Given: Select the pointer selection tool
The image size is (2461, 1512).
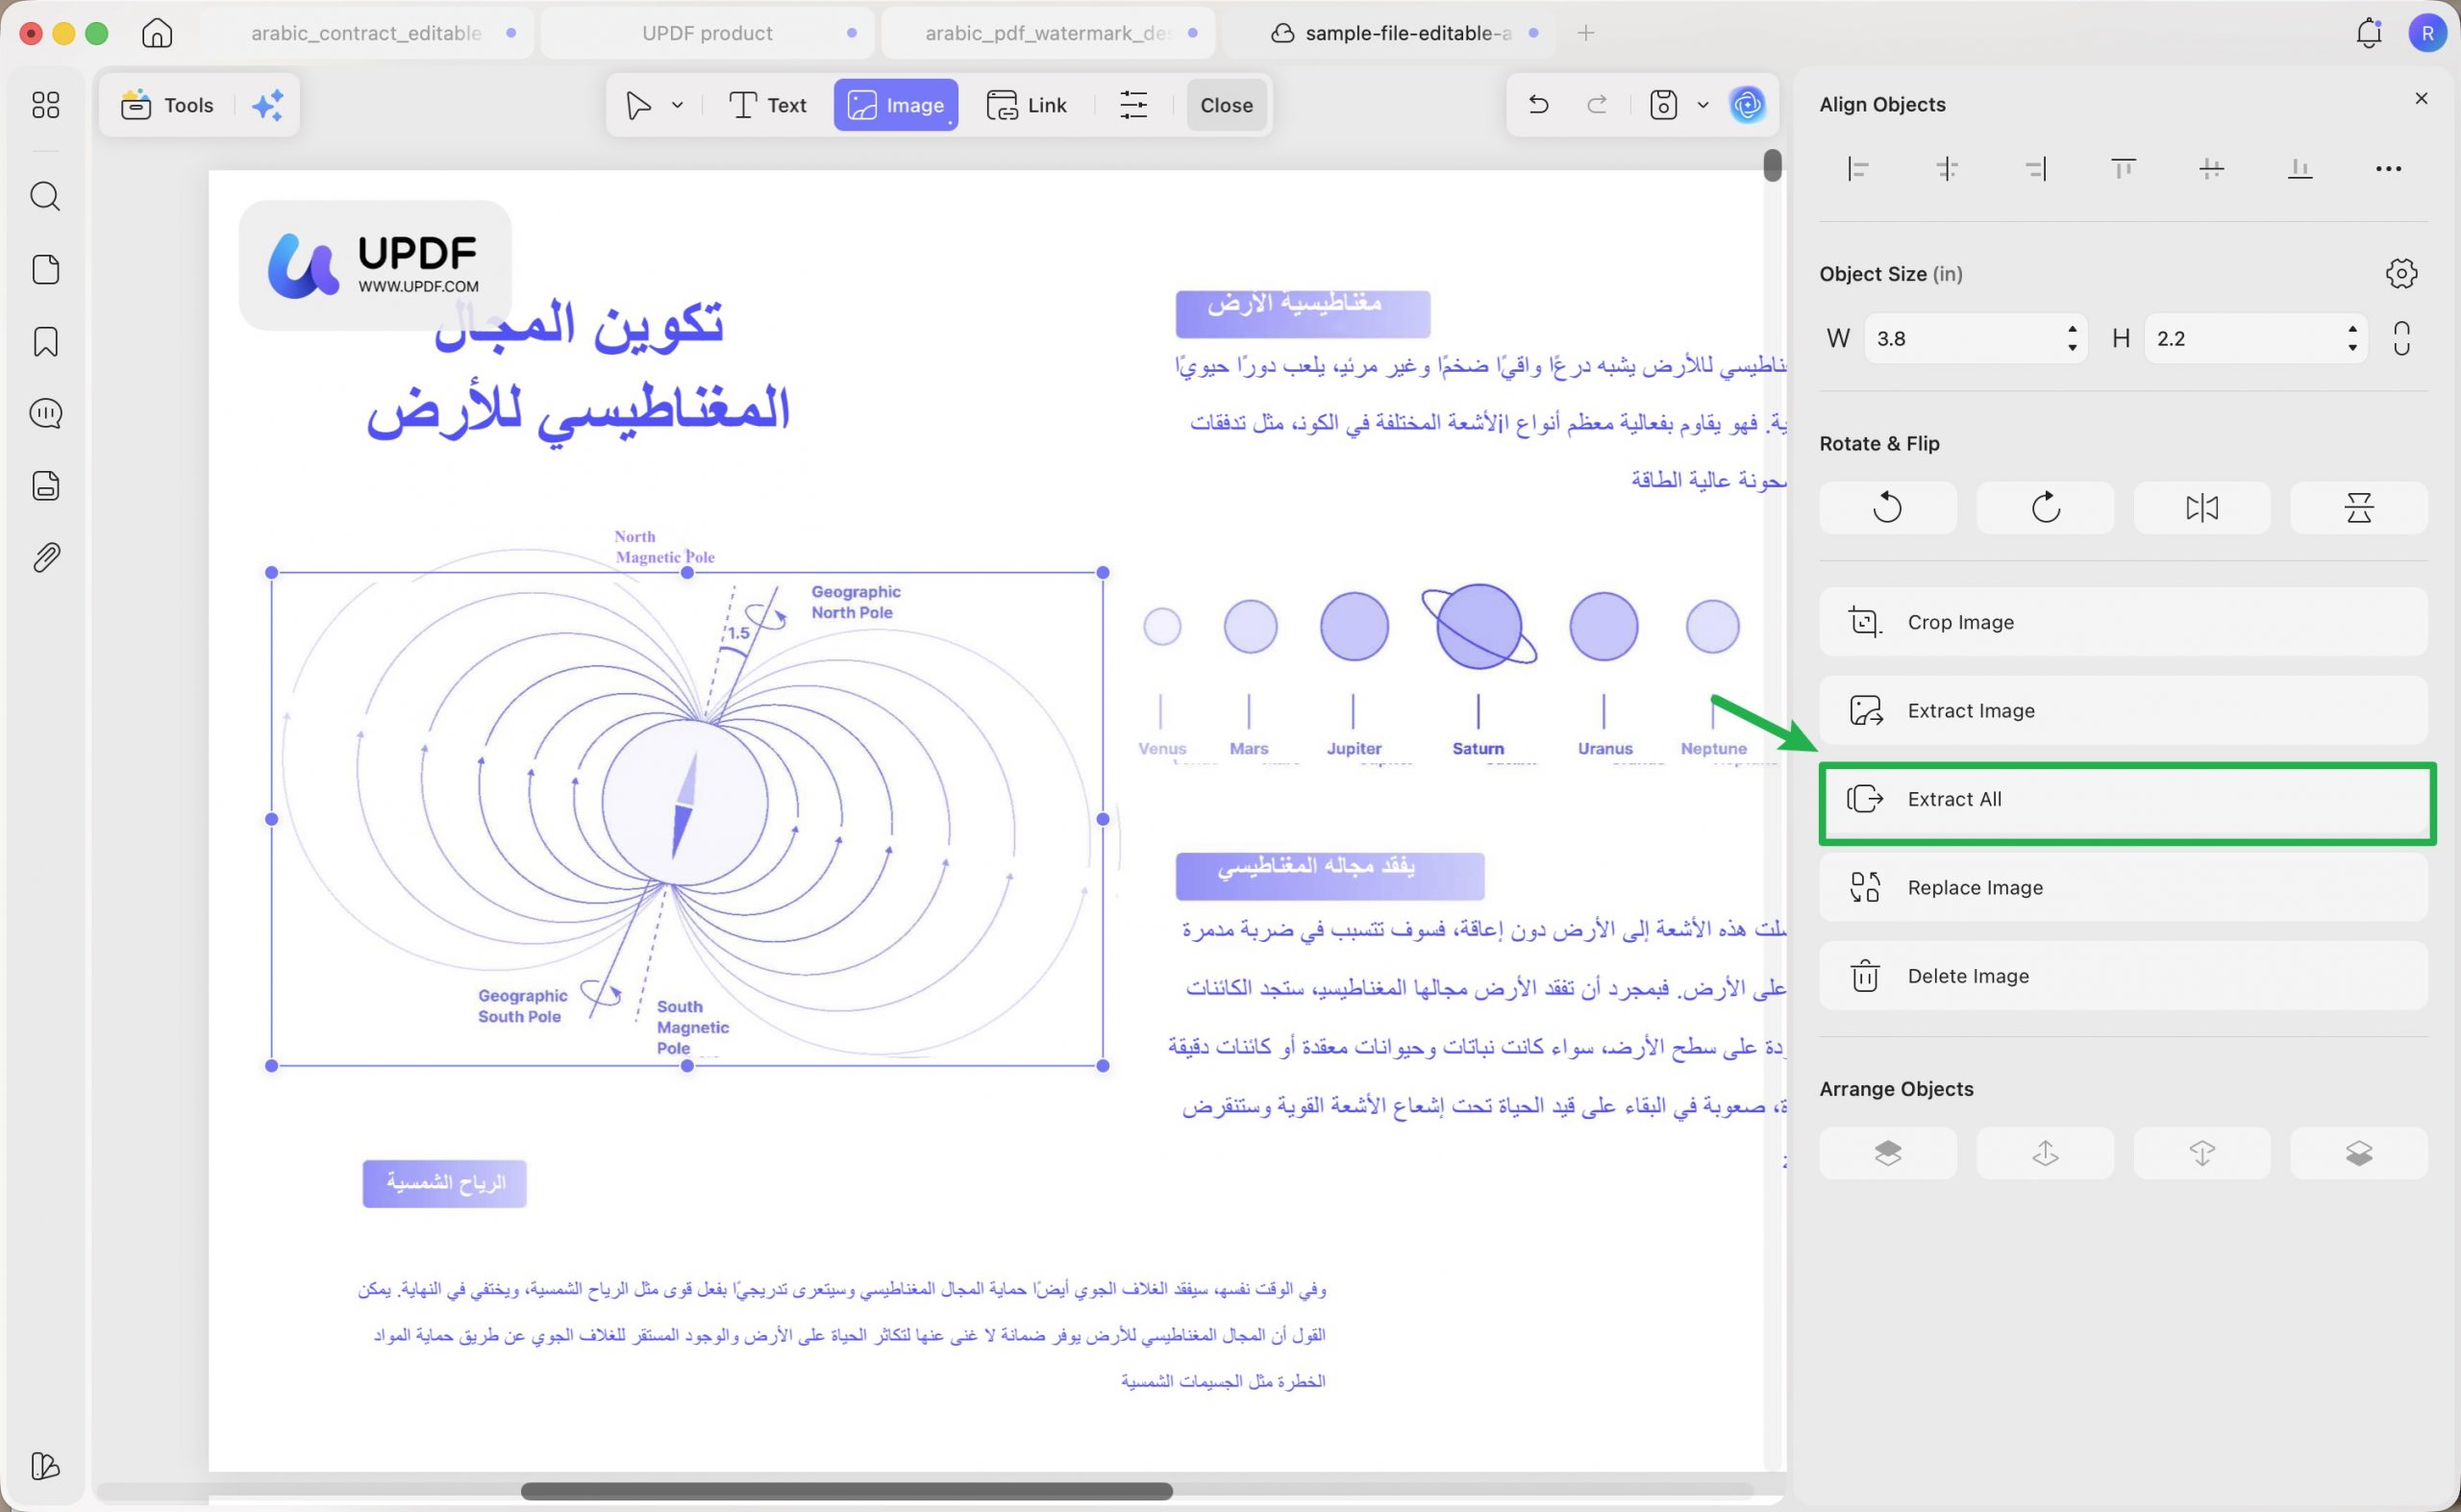Looking at the screenshot, I should point(638,105).
